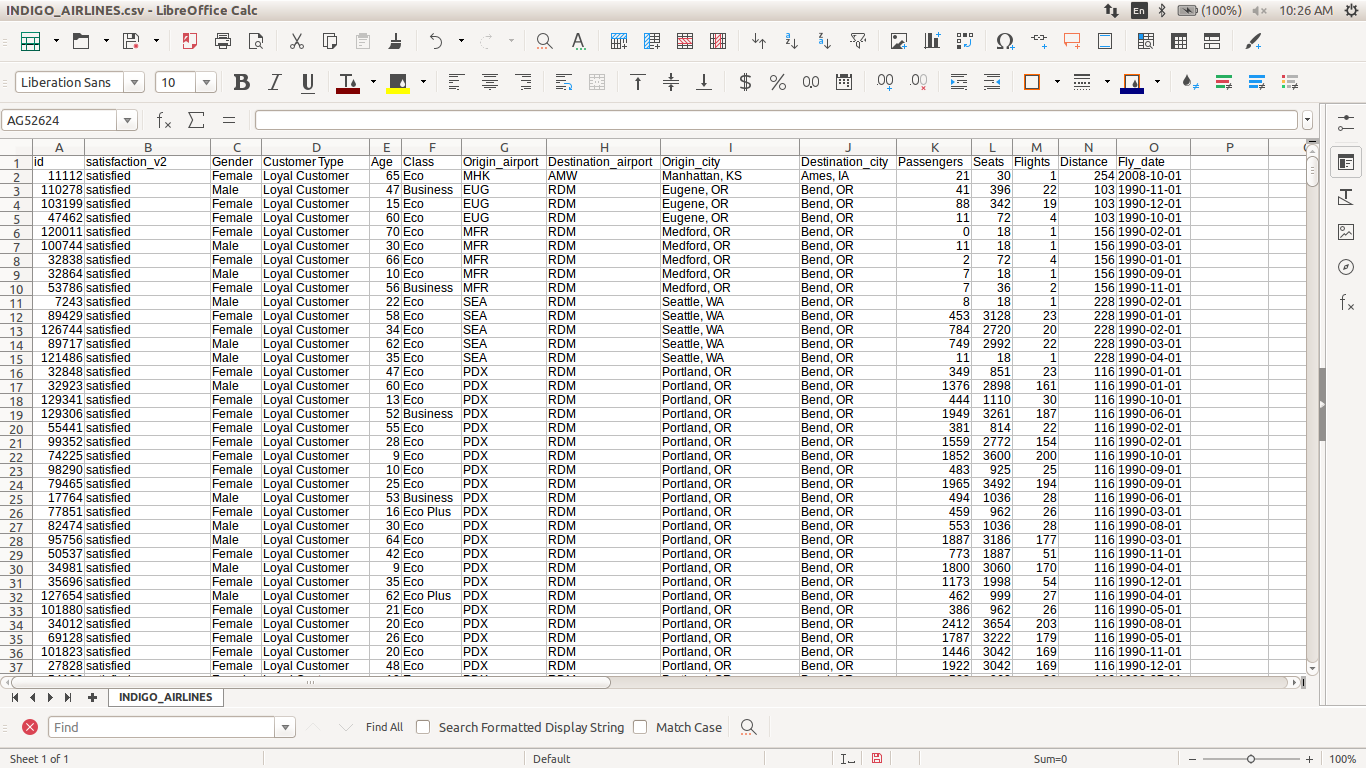This screenshot has height=768, width=1366.
Task: Select the INDIGO_AIRLINES sheet tab
Action: click(165, 697)
